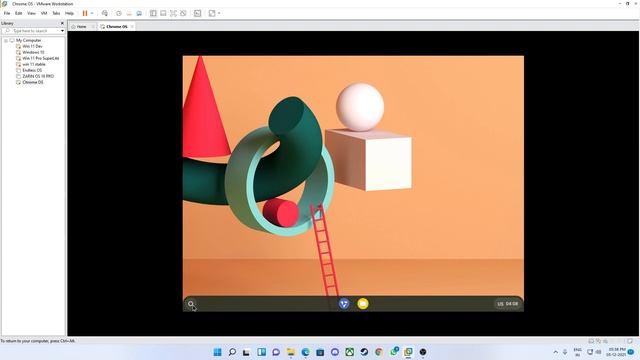Select ZARIN OS 18 PRO in library
Viewport: 640px width, 360px height.
38,76
